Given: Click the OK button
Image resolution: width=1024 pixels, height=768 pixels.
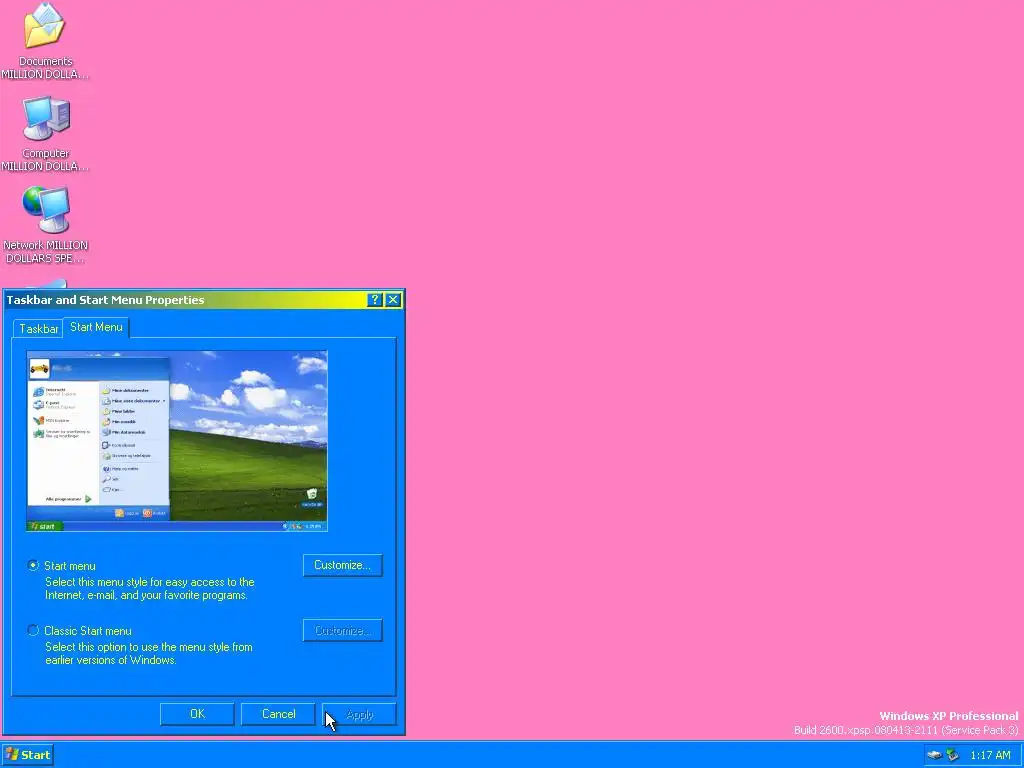Looking at the screenshot, I should pyautogui.click(x=197, y=714).
